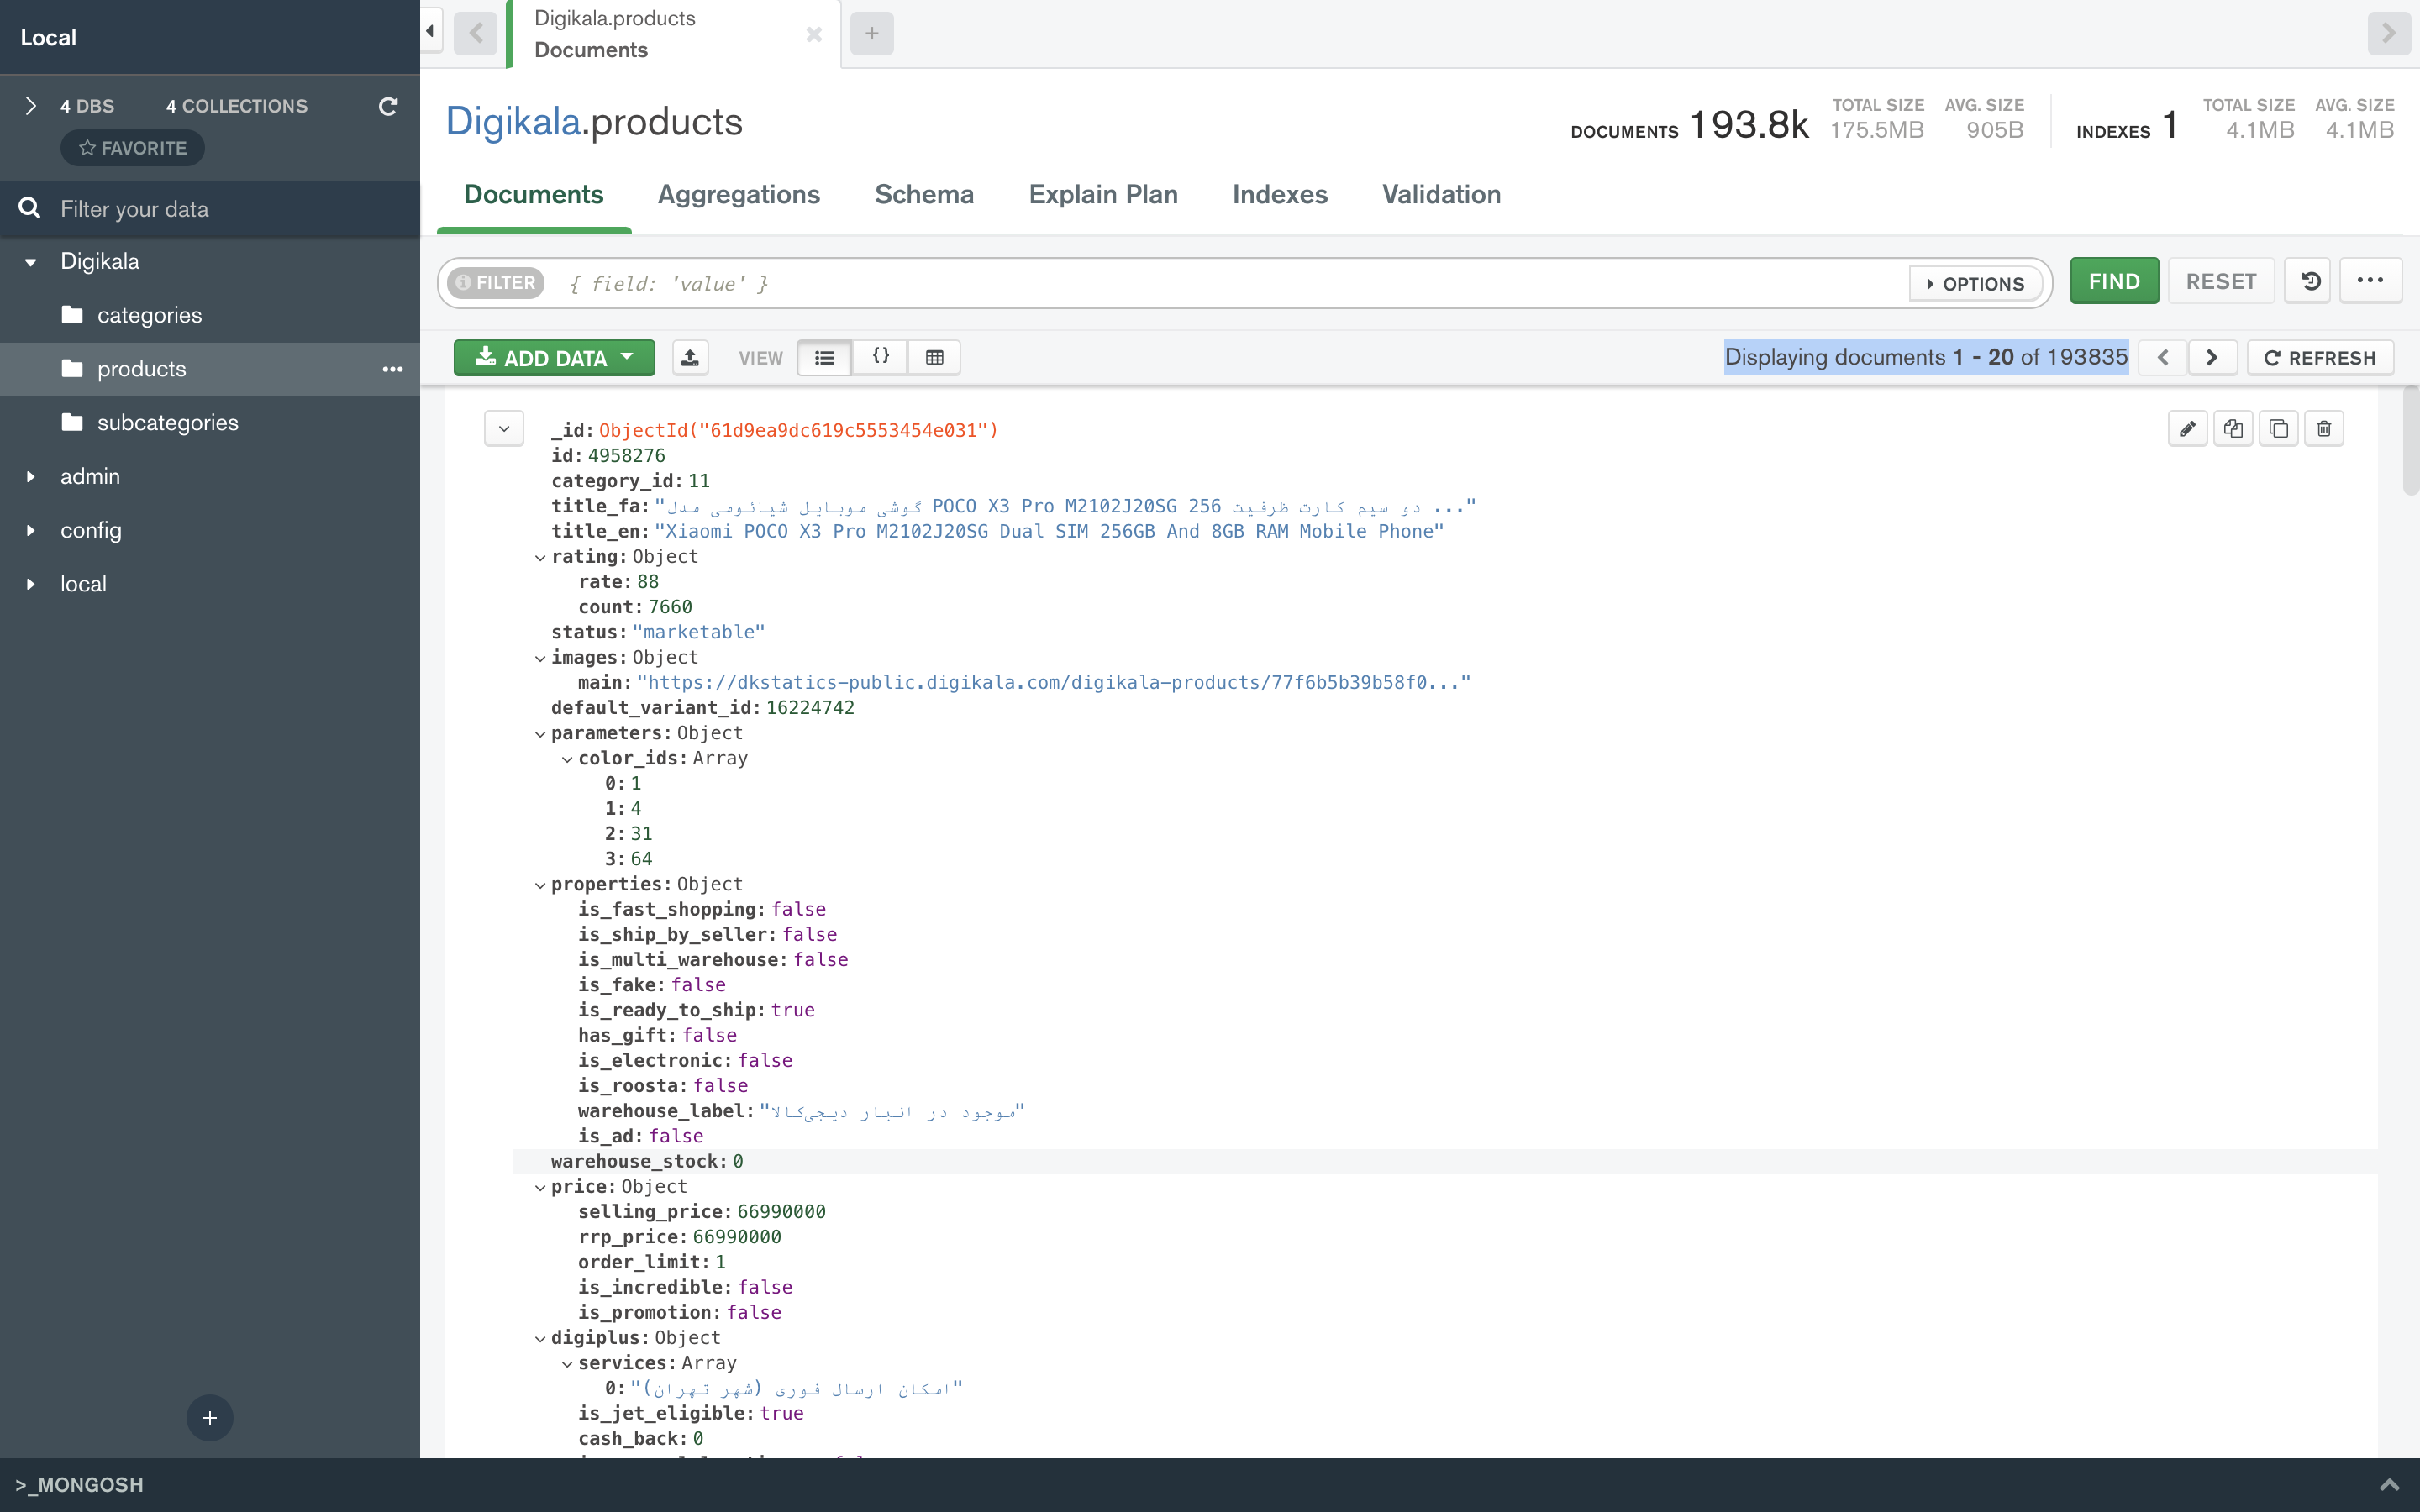Go to next tab with the forward arrow

[x=2389, y=33]
